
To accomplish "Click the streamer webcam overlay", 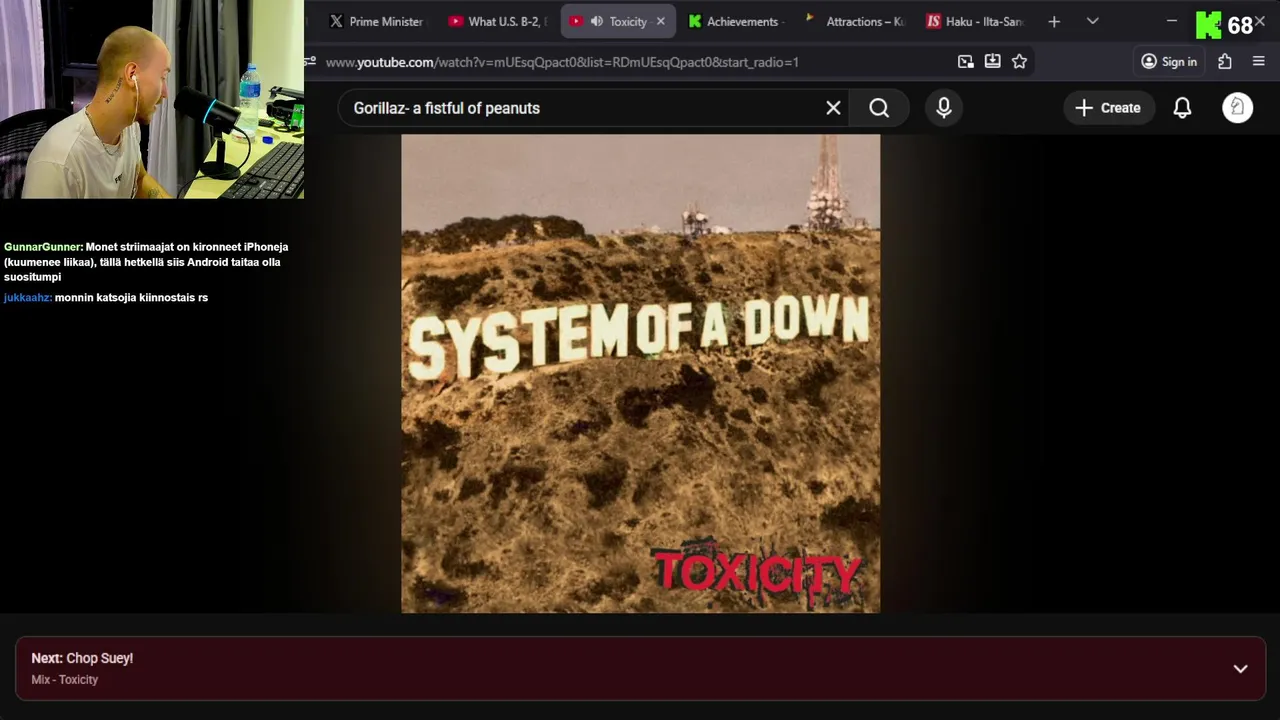I will pyautogui.click(x=152, y=99).
